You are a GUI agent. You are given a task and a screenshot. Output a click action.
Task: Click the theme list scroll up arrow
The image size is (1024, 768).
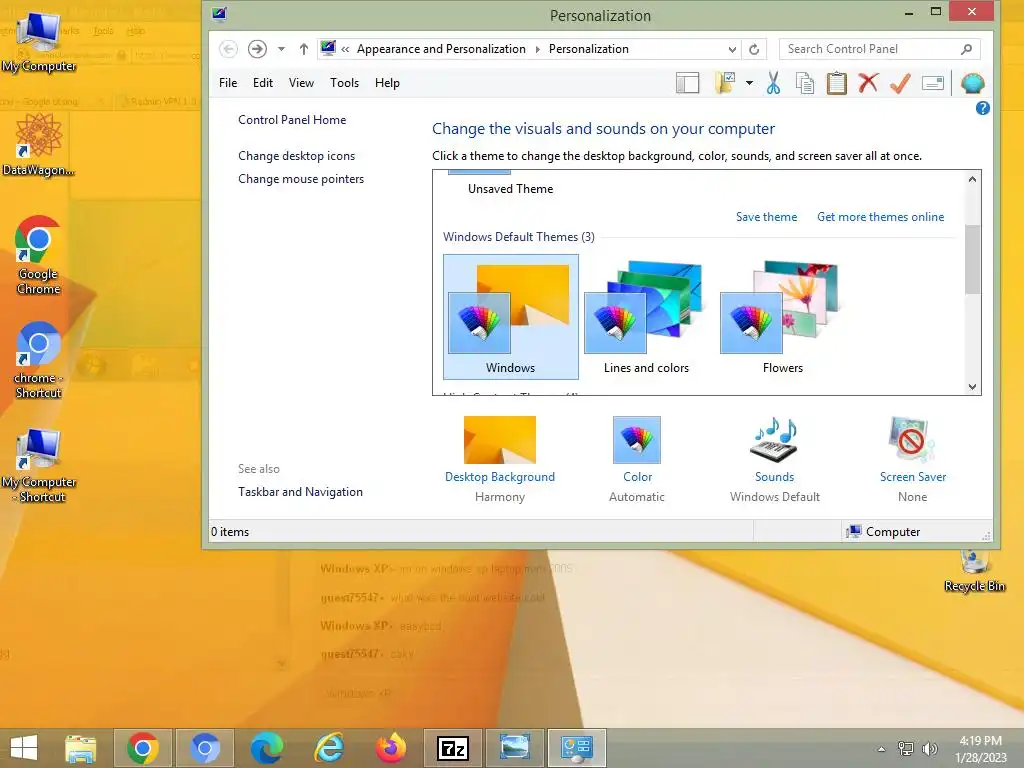(x=972, y=179)
